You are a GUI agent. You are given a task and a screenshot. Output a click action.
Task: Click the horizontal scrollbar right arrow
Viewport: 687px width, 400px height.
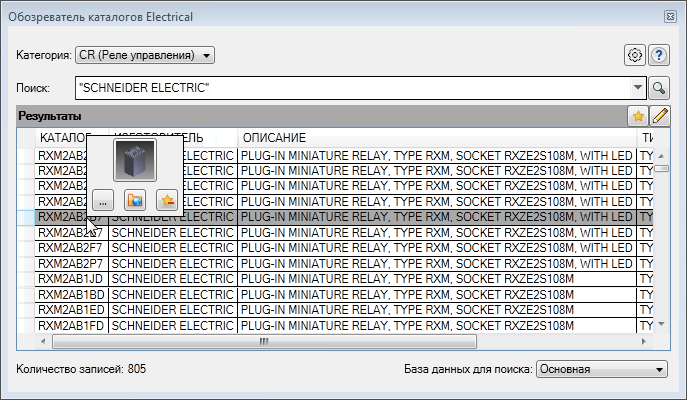click(644, 341)
